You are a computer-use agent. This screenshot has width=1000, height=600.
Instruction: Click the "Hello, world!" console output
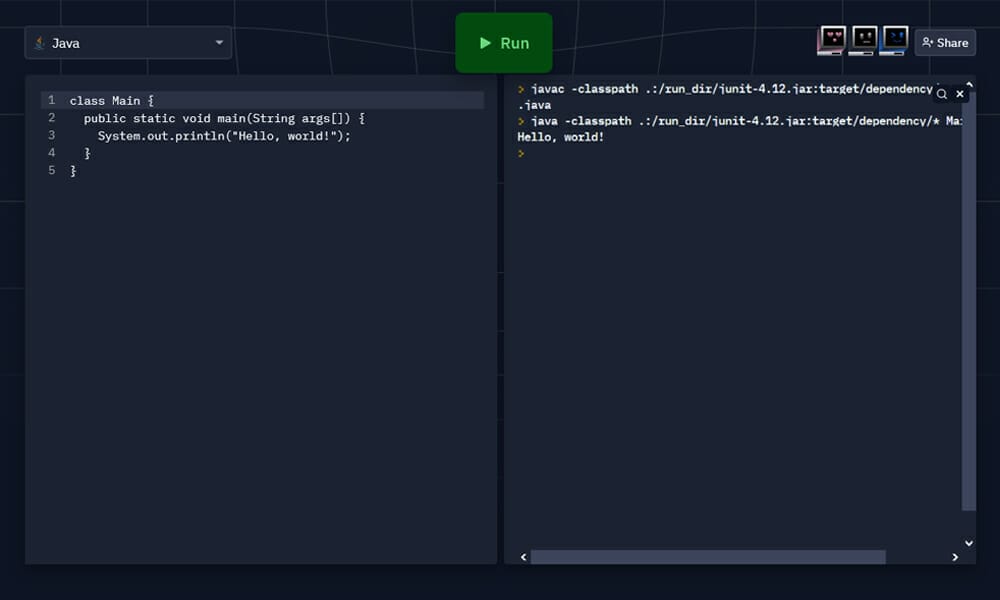coord(561,137)
